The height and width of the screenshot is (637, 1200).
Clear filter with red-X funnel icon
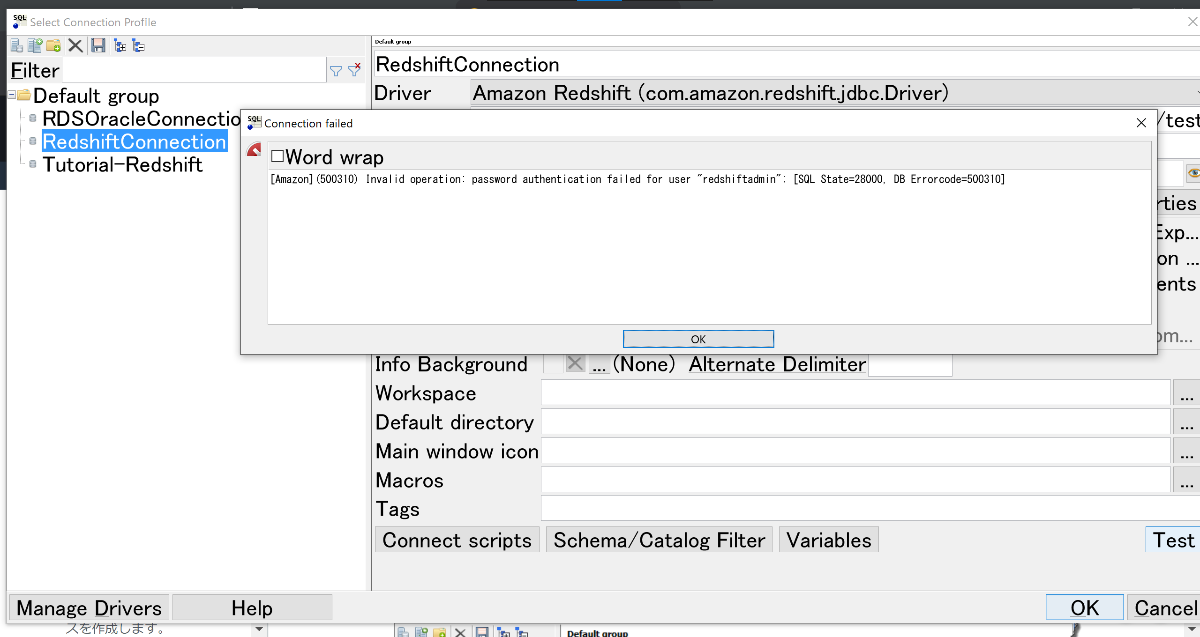click(354, 71)
